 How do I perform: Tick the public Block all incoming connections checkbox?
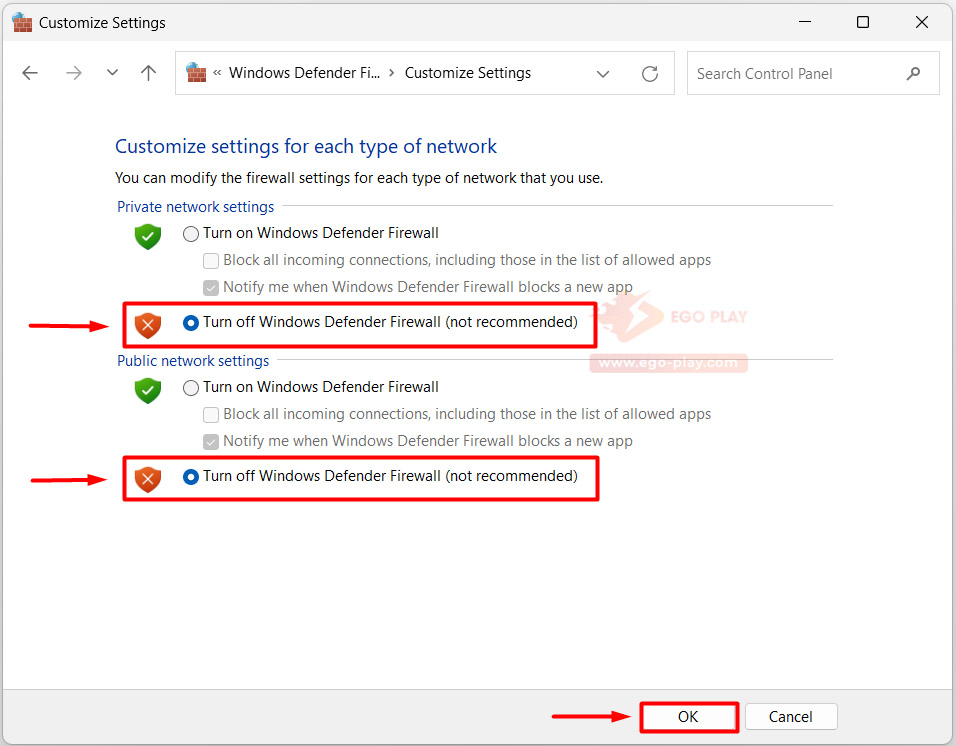coord(210,415)
